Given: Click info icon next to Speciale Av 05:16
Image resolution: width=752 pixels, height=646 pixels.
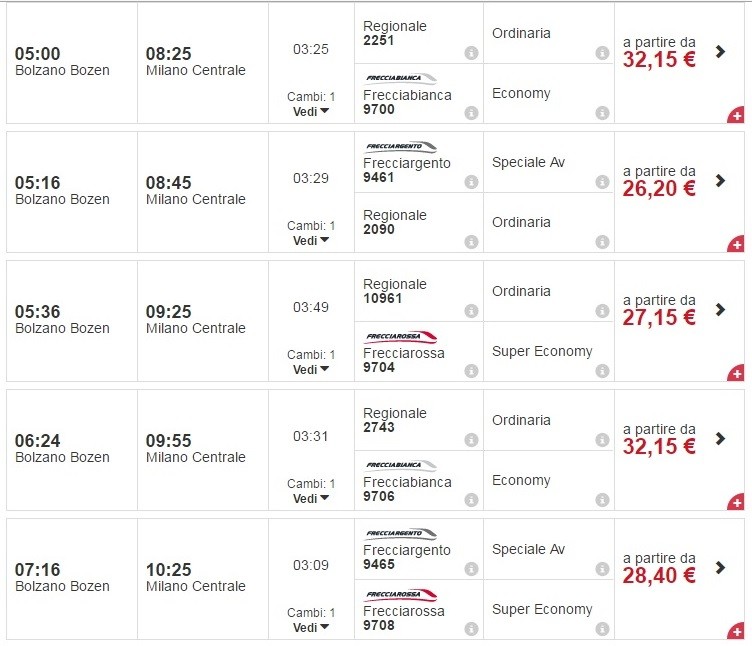Looking at the screenshot, I should click(601, 182).
